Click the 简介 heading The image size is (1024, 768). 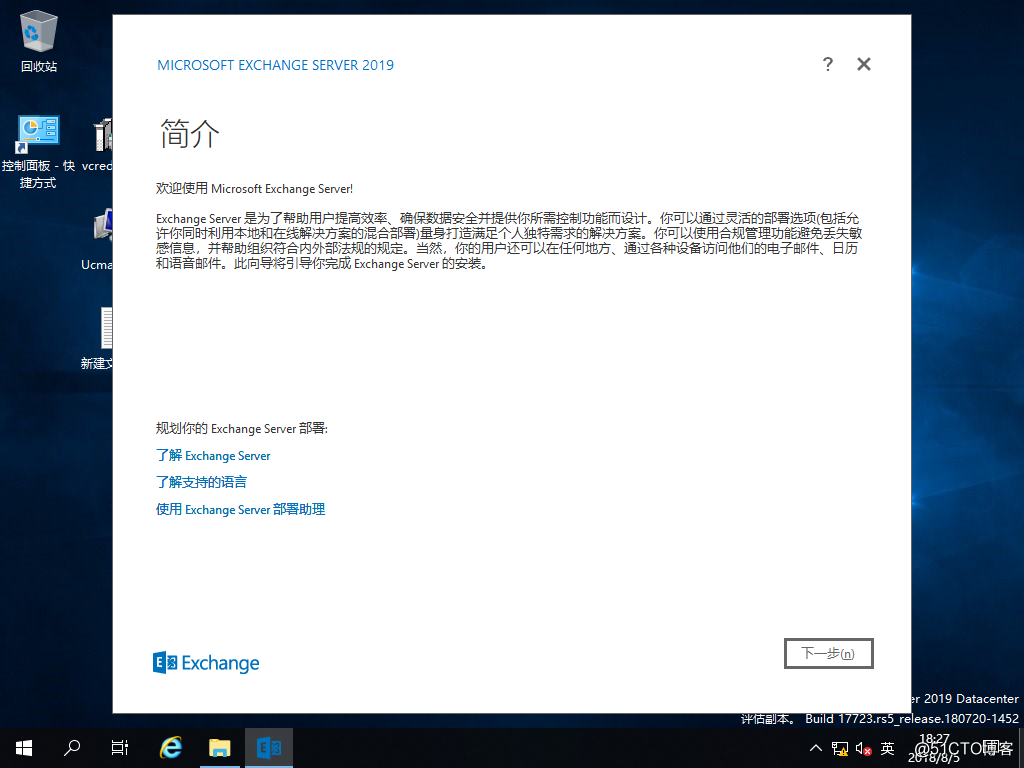click(x=189, y=133)
